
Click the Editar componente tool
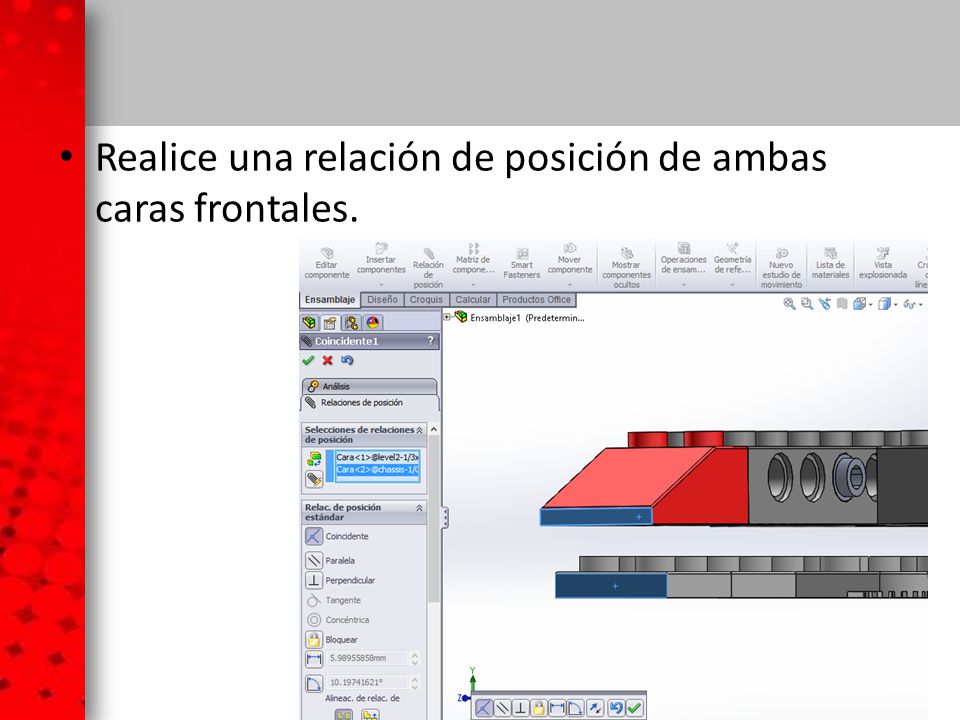point(326,263)
